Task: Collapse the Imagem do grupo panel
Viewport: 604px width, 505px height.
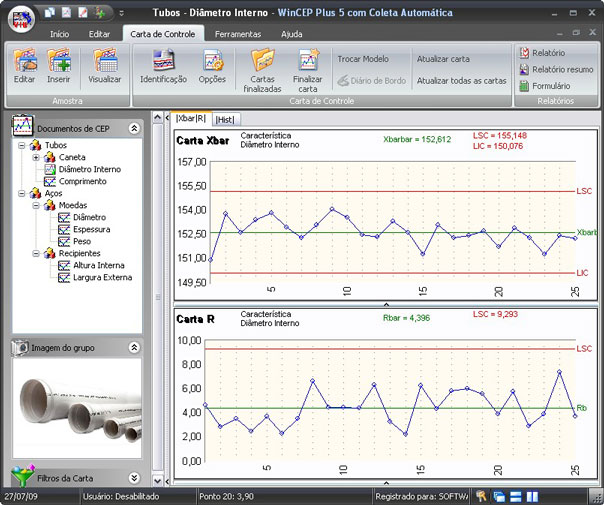Action: coord(134,347)
